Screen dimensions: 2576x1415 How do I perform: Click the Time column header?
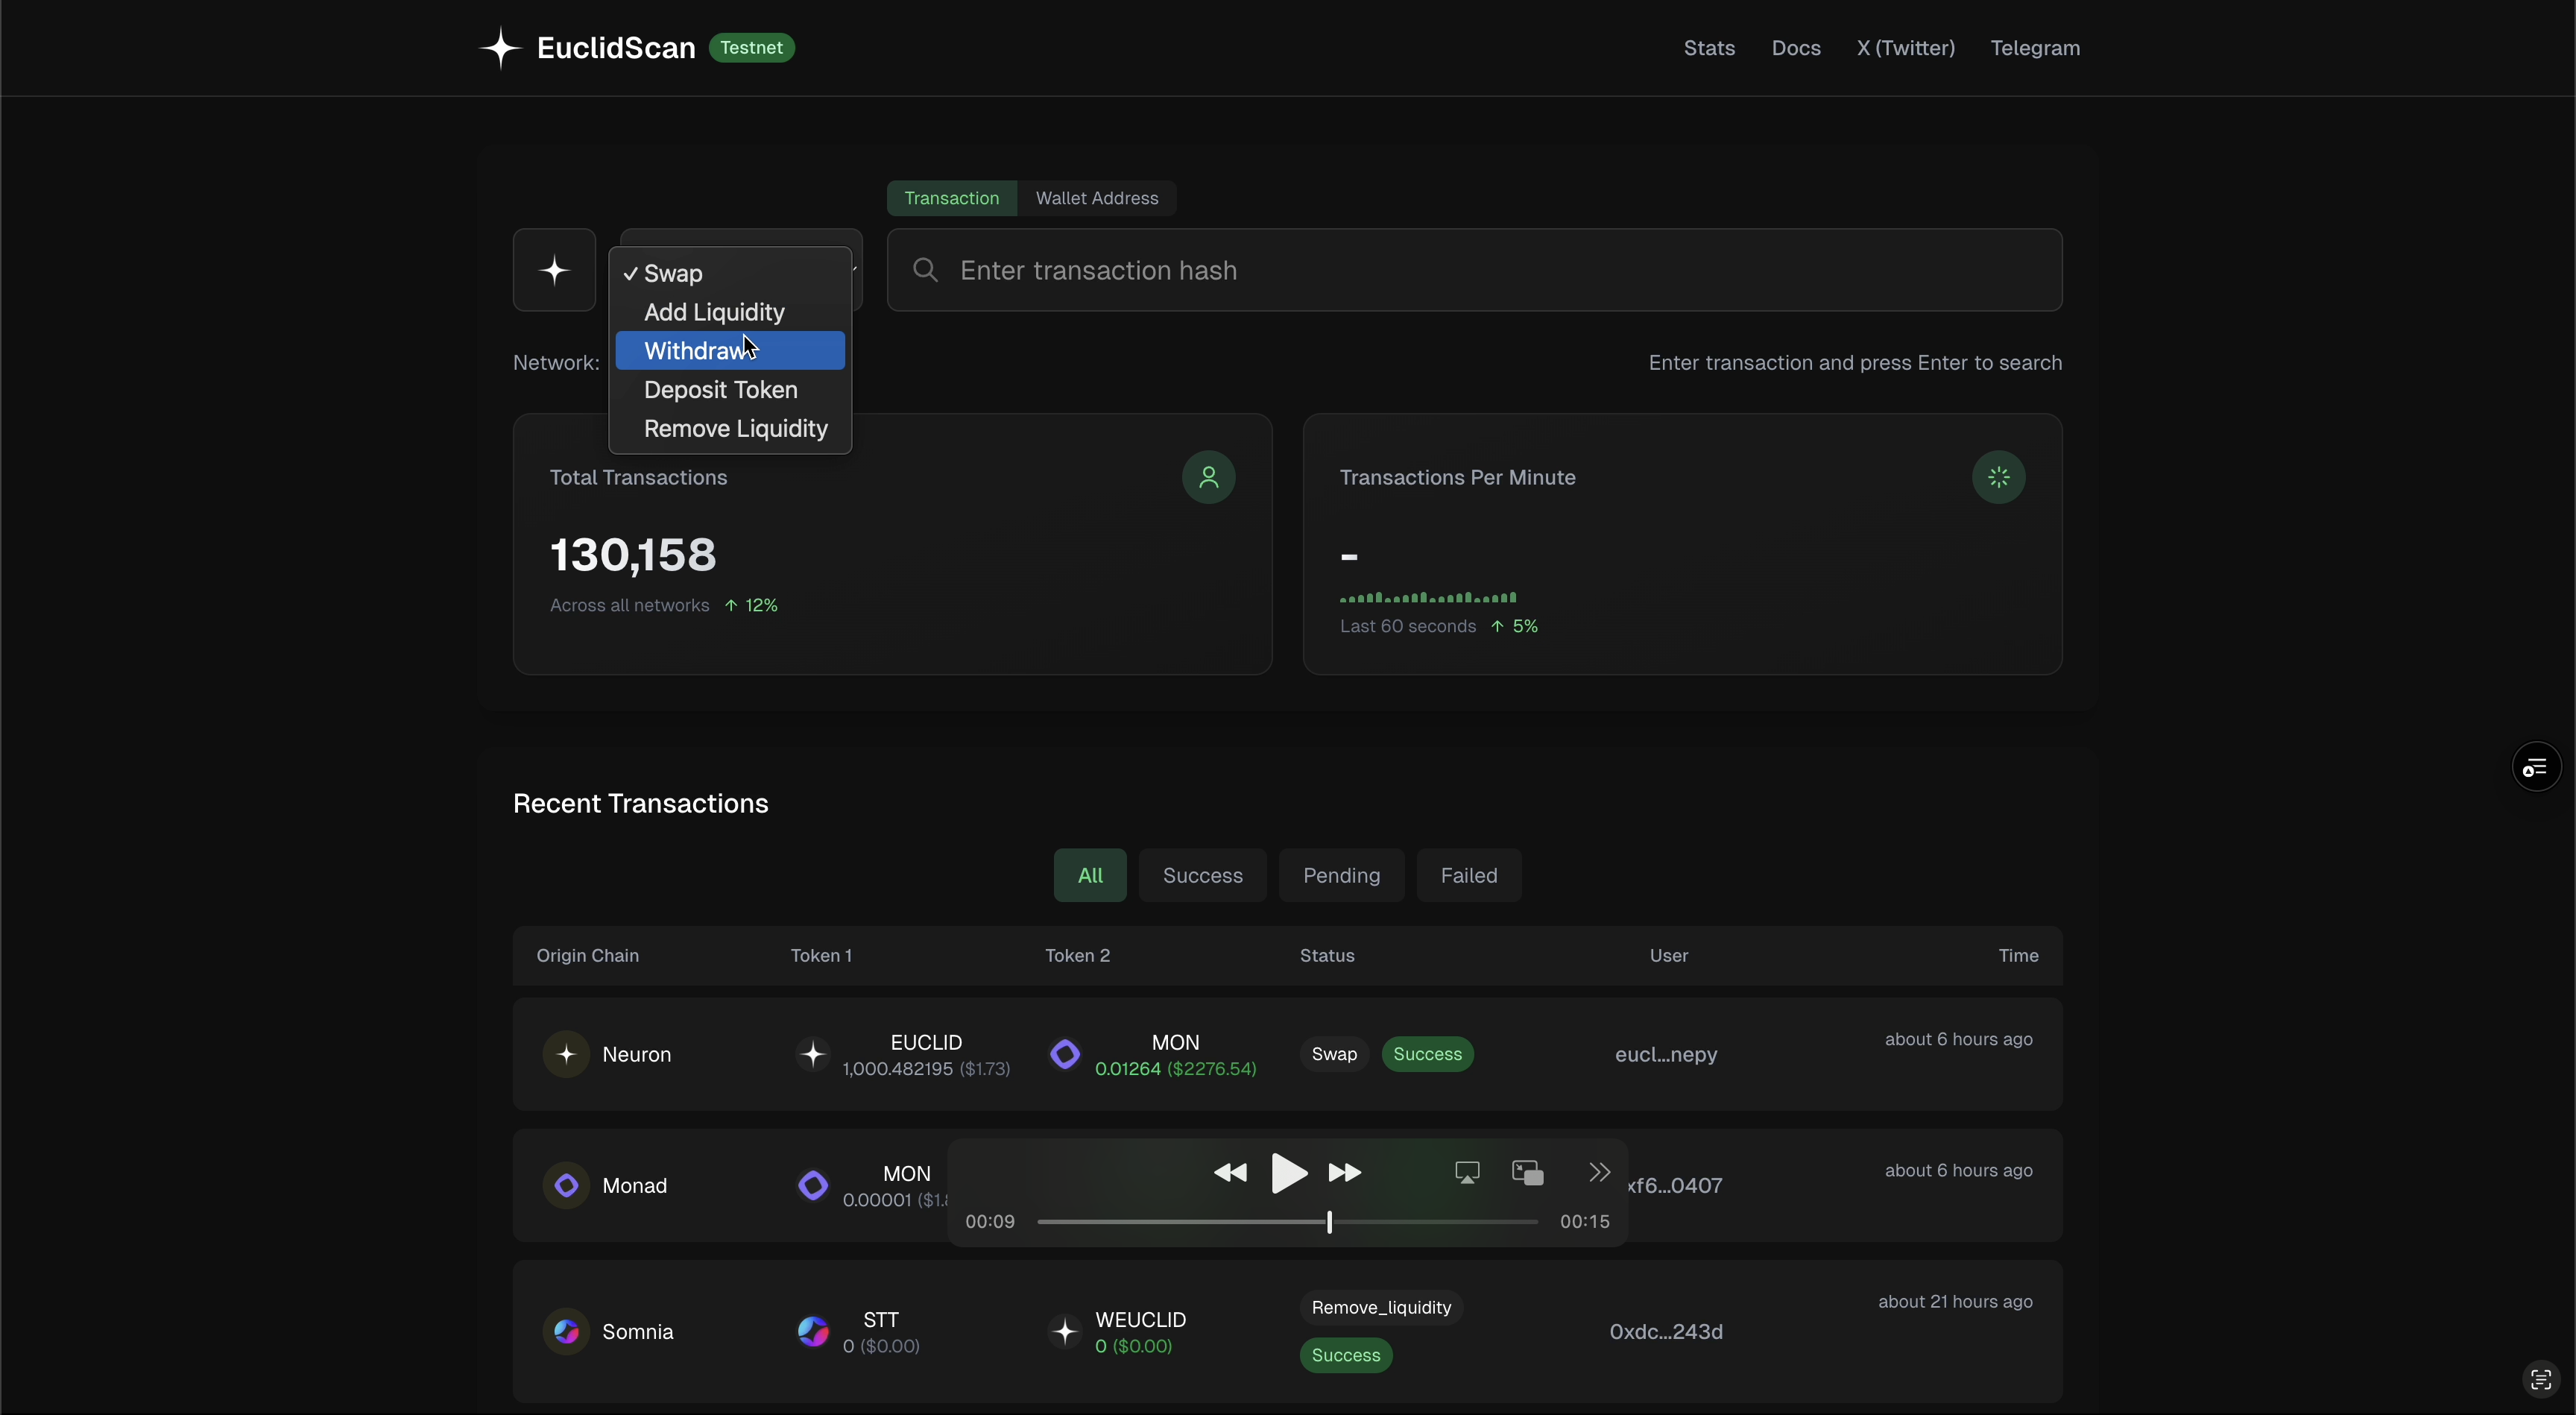point(2018,956)
